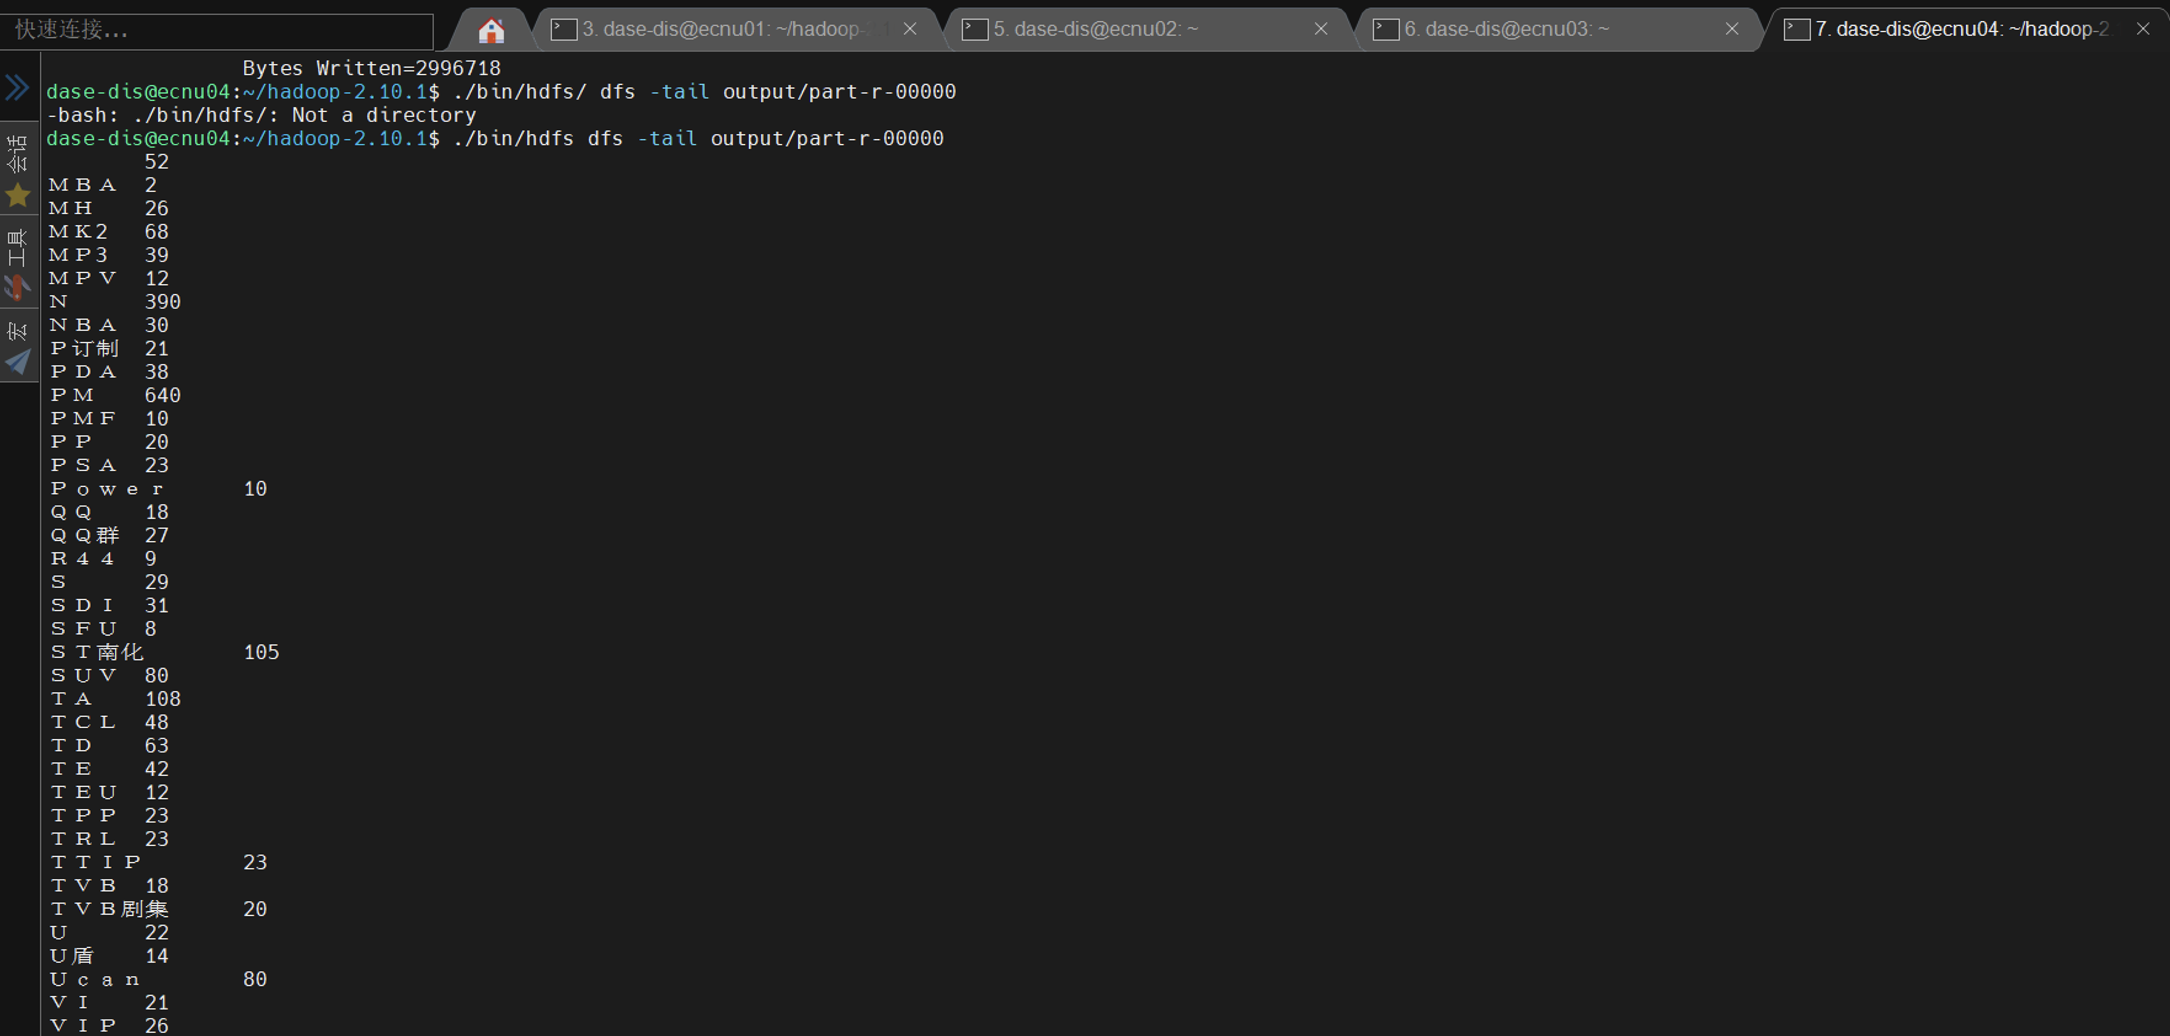
Task: Click the 'Q Q 18' output row
Action: [x=109, y=512]
